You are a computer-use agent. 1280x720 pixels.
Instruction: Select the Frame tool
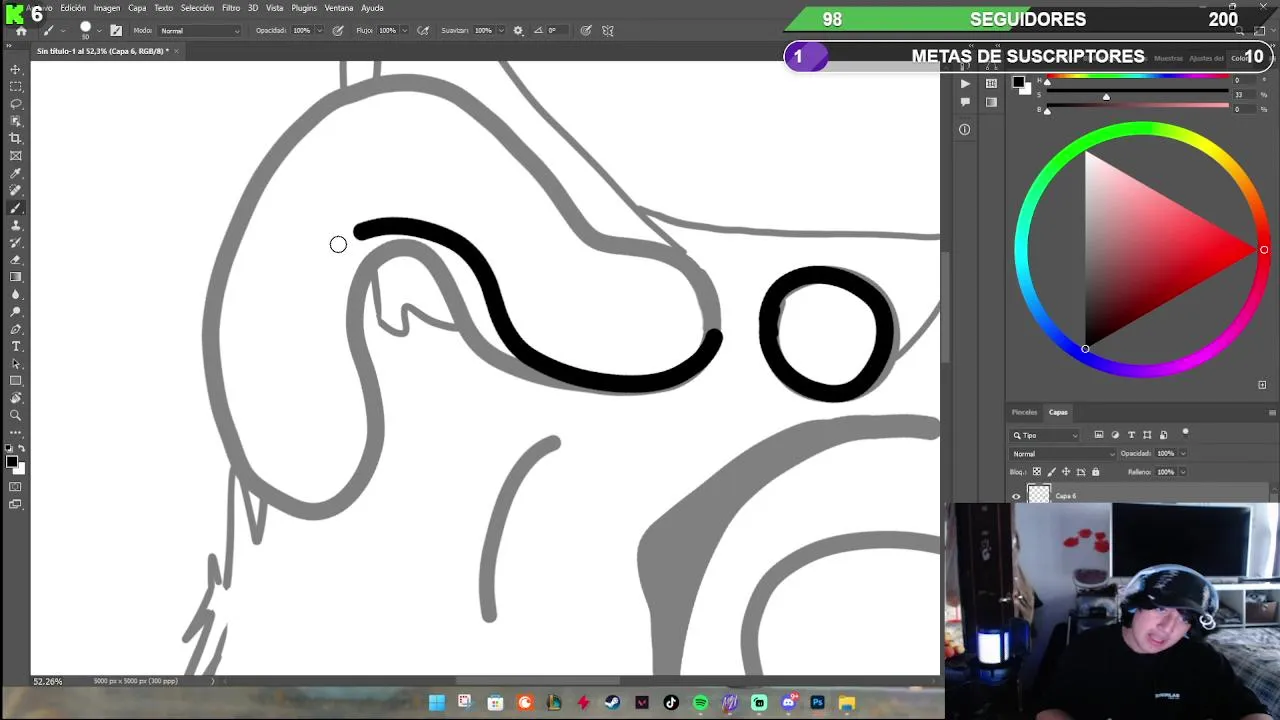click(x=16, y=156)
